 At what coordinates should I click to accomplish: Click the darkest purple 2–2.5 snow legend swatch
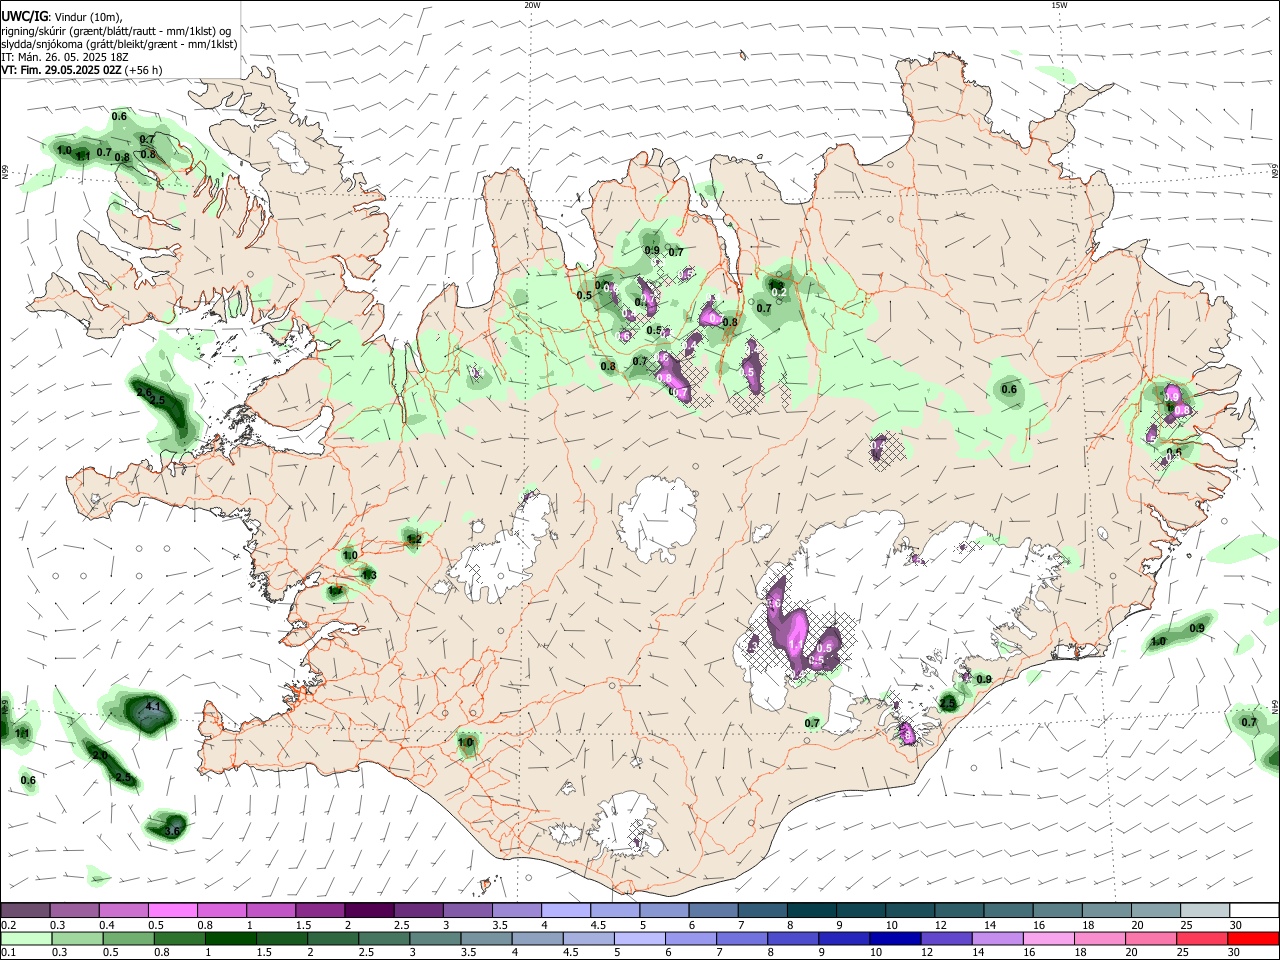point(369,910)
